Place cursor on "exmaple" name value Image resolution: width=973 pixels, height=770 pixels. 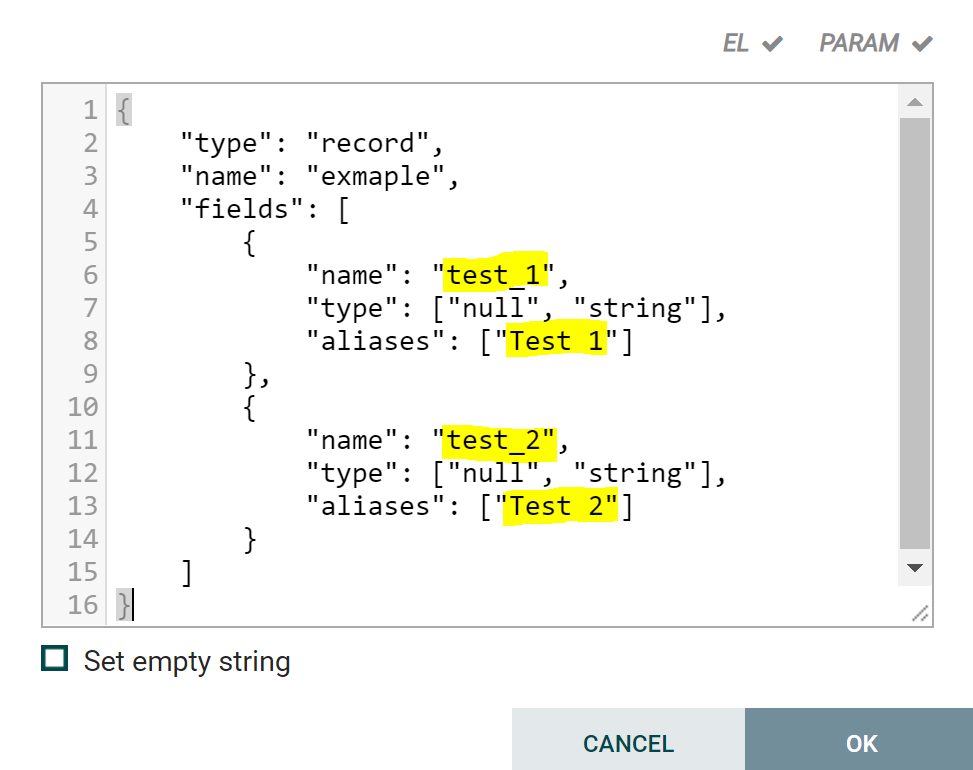[375, 176]
